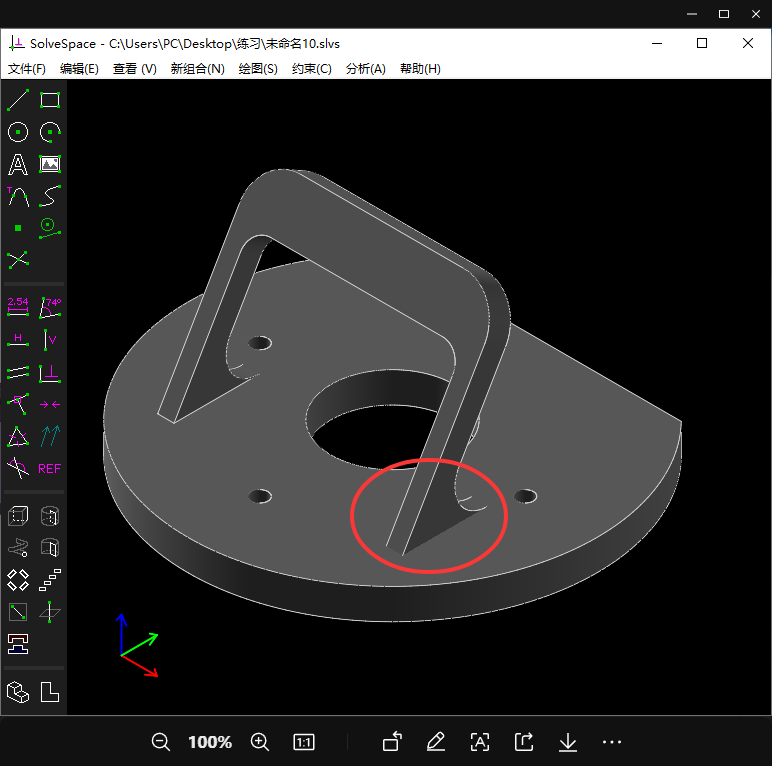Viewport: 772px width, 766px height.
Task: Add an angle 74° constraint
Action: tap(50, 307)
